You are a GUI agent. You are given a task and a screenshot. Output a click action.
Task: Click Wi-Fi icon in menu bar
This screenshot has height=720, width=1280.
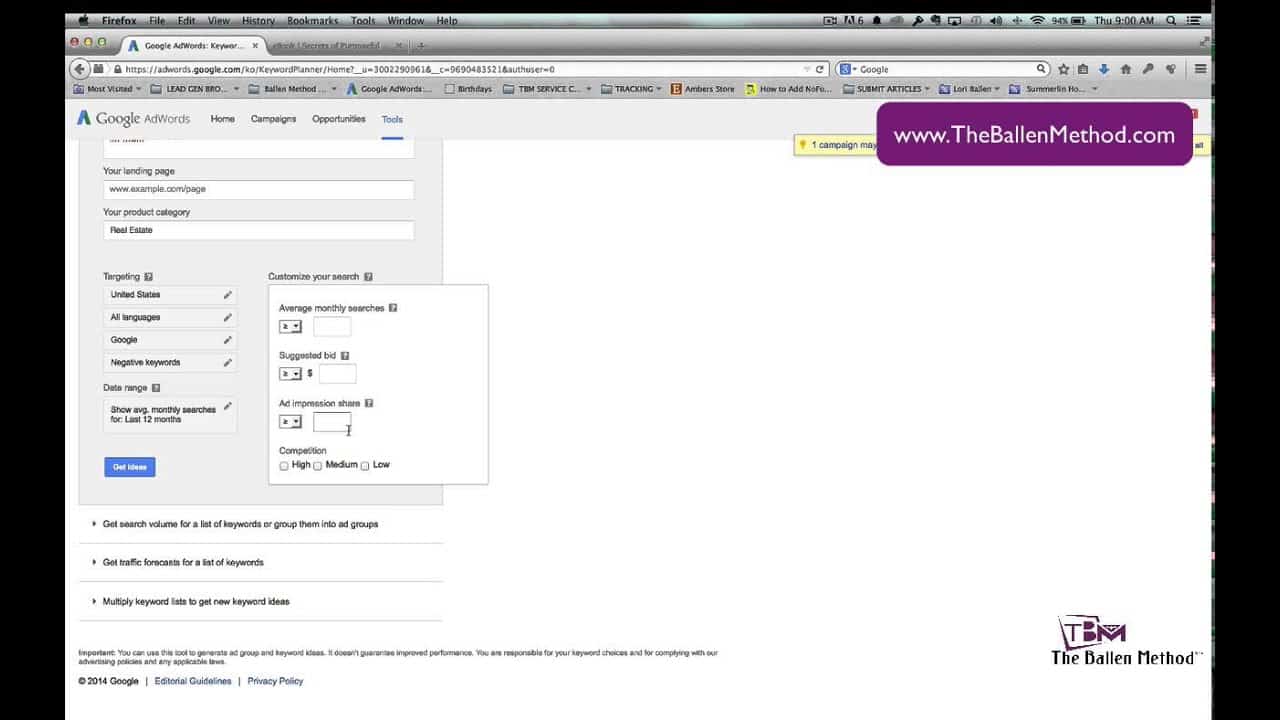[x=1037, y=20]
